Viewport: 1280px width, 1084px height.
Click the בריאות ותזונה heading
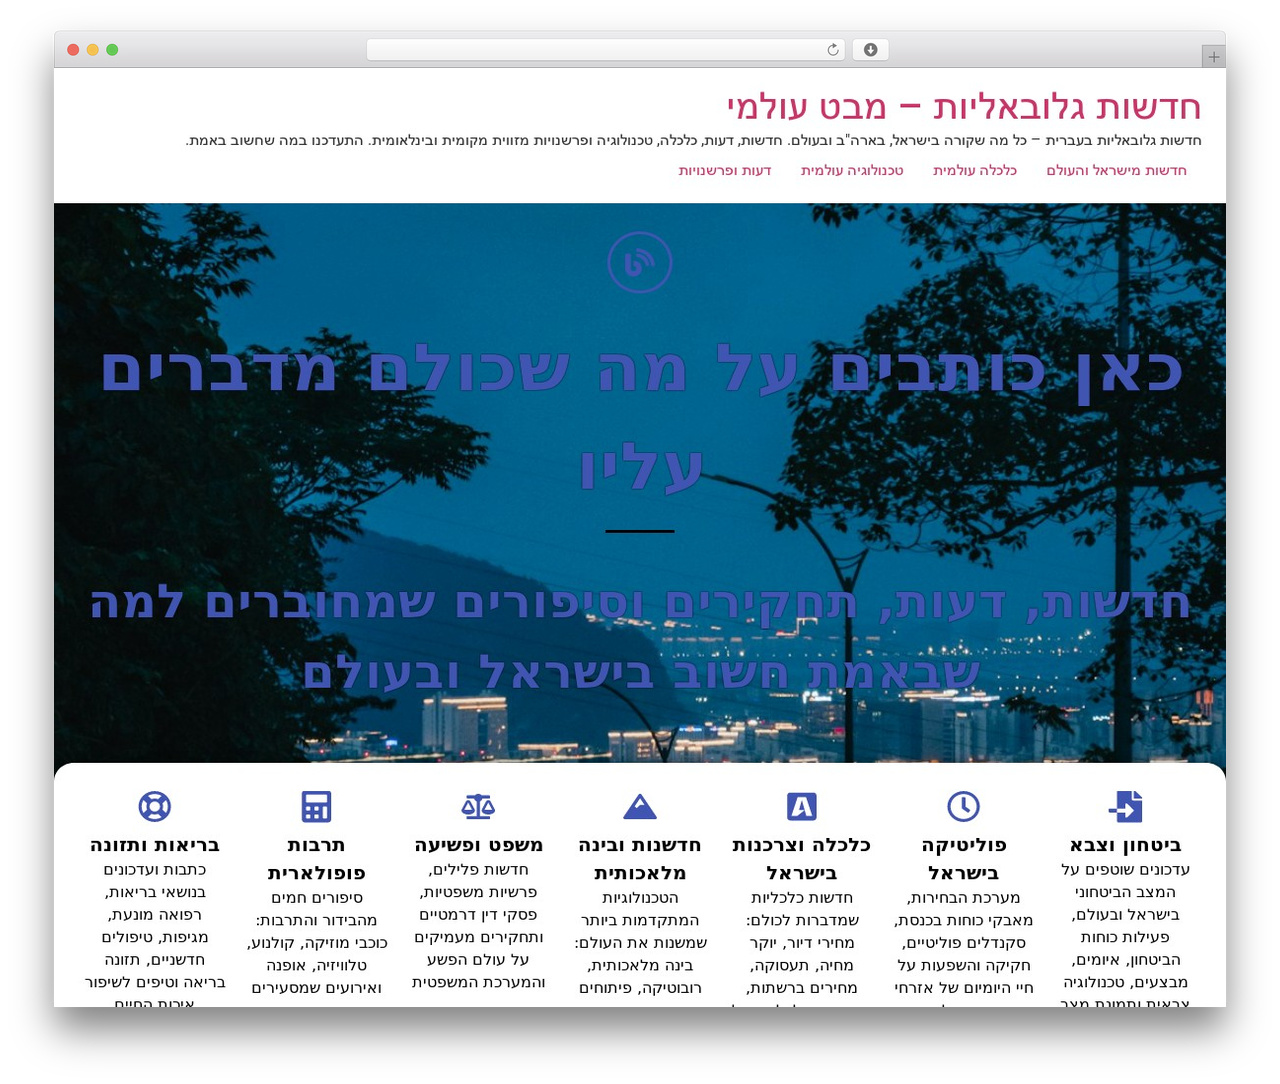(155, 845)
